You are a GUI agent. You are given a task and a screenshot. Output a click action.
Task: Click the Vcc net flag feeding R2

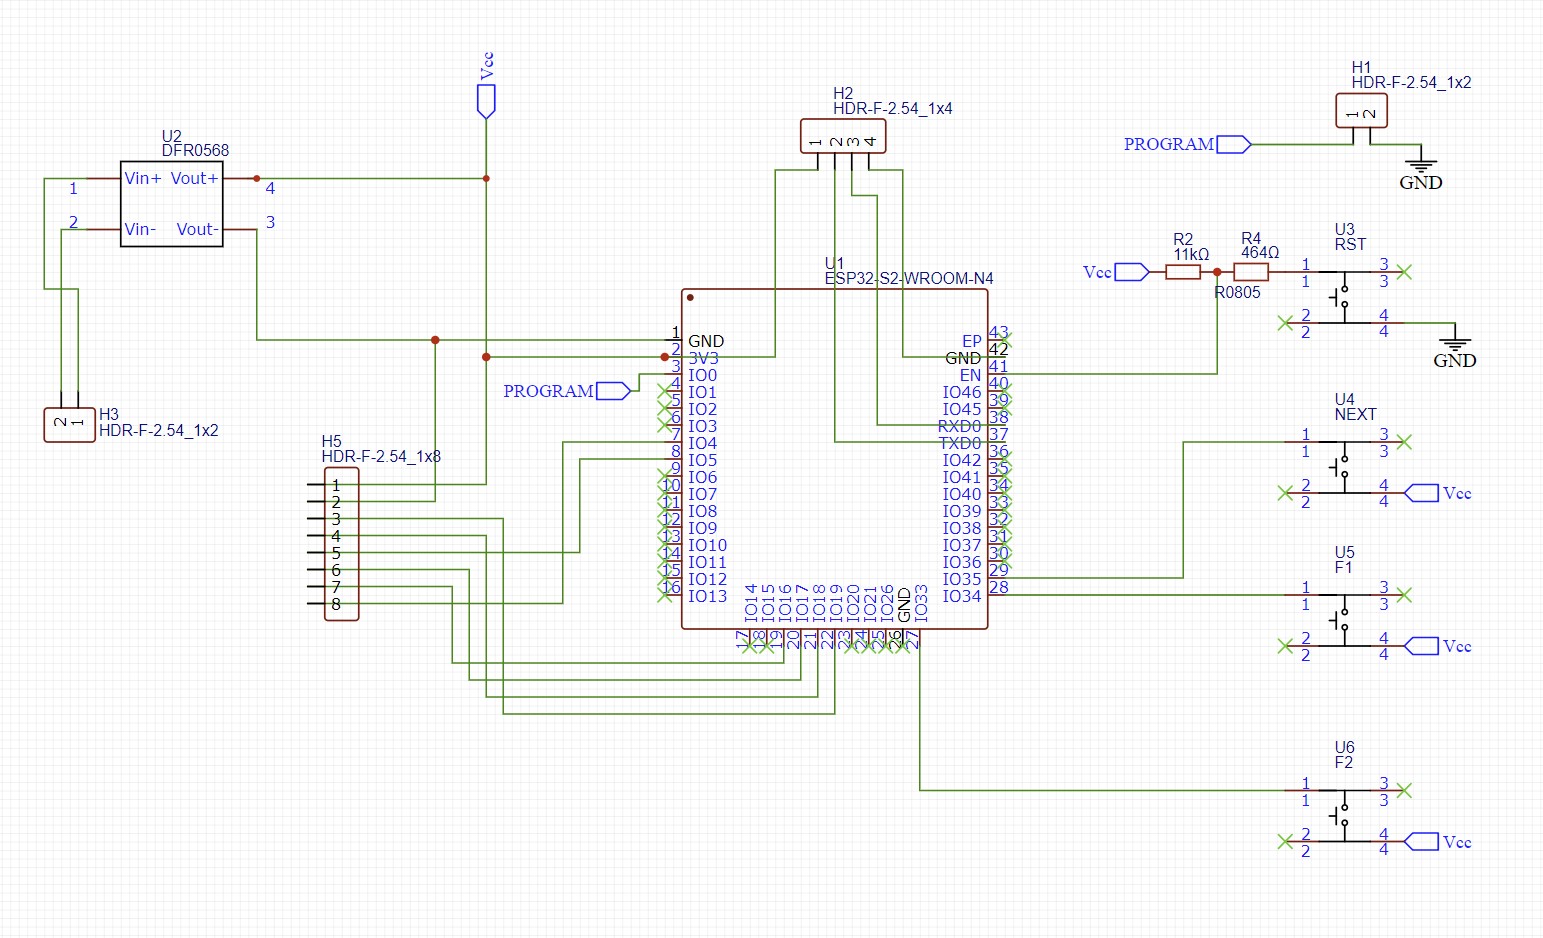tap(1132, 272)
